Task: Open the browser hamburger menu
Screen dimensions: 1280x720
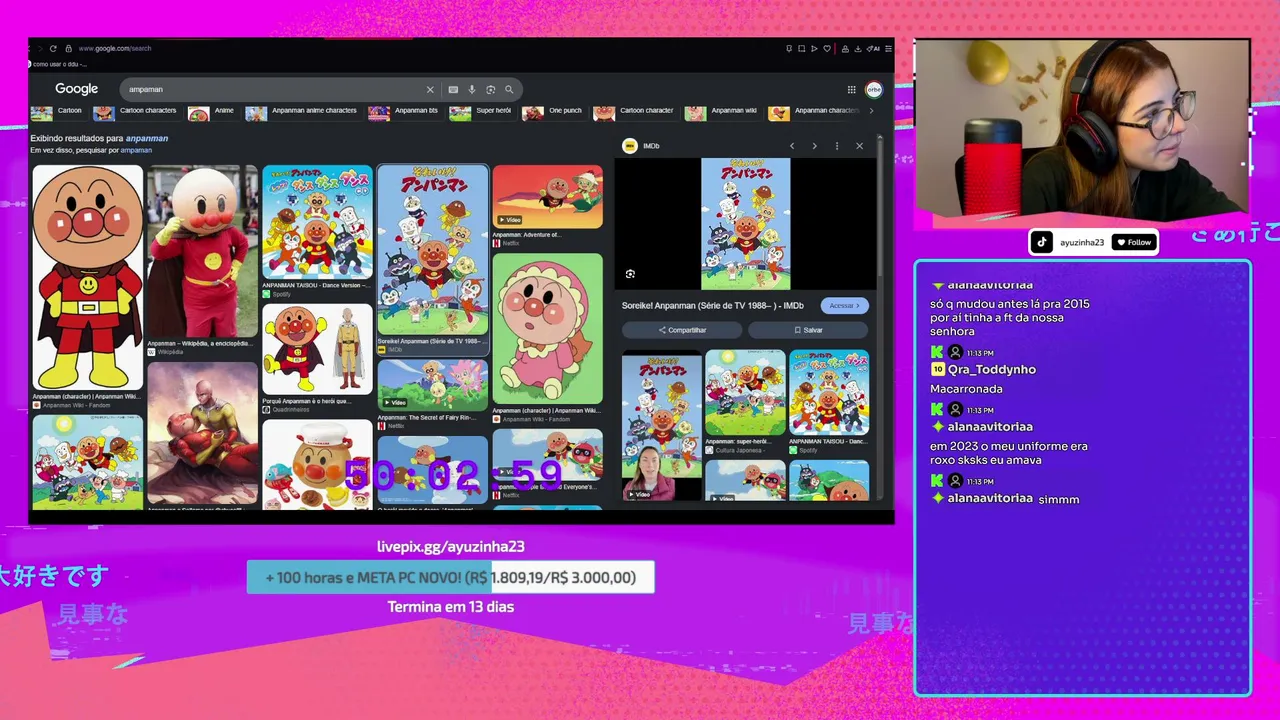Action: (x=888, y=48)
